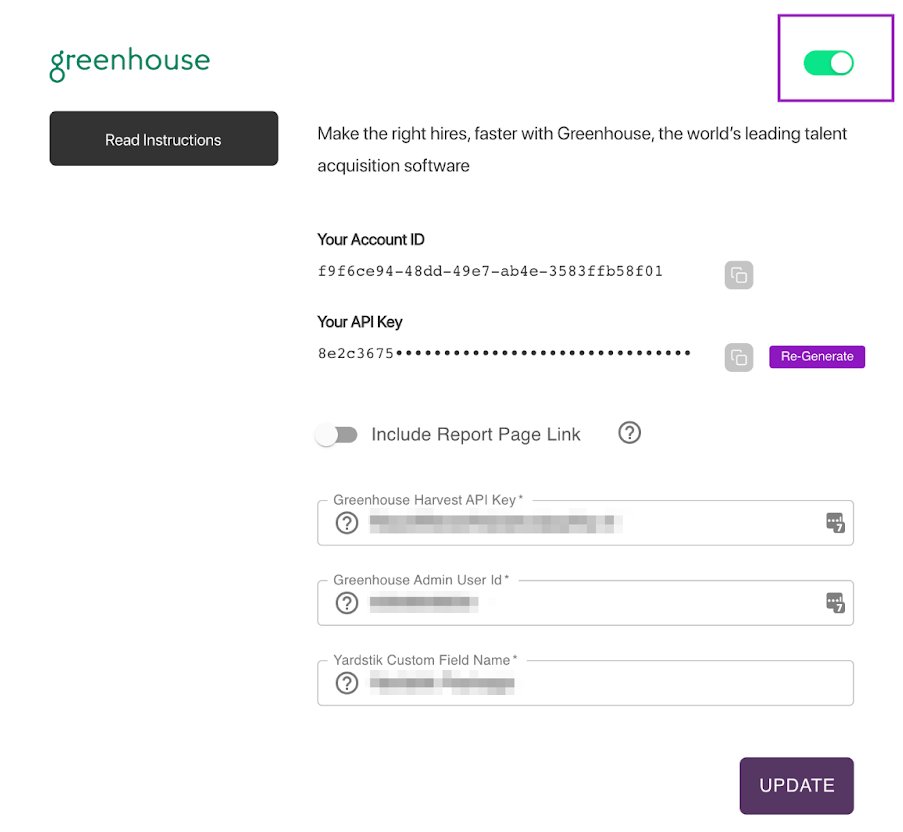The image size is (903, 832).
Task: Click the masked API Key value
Action: click(504, 353)
